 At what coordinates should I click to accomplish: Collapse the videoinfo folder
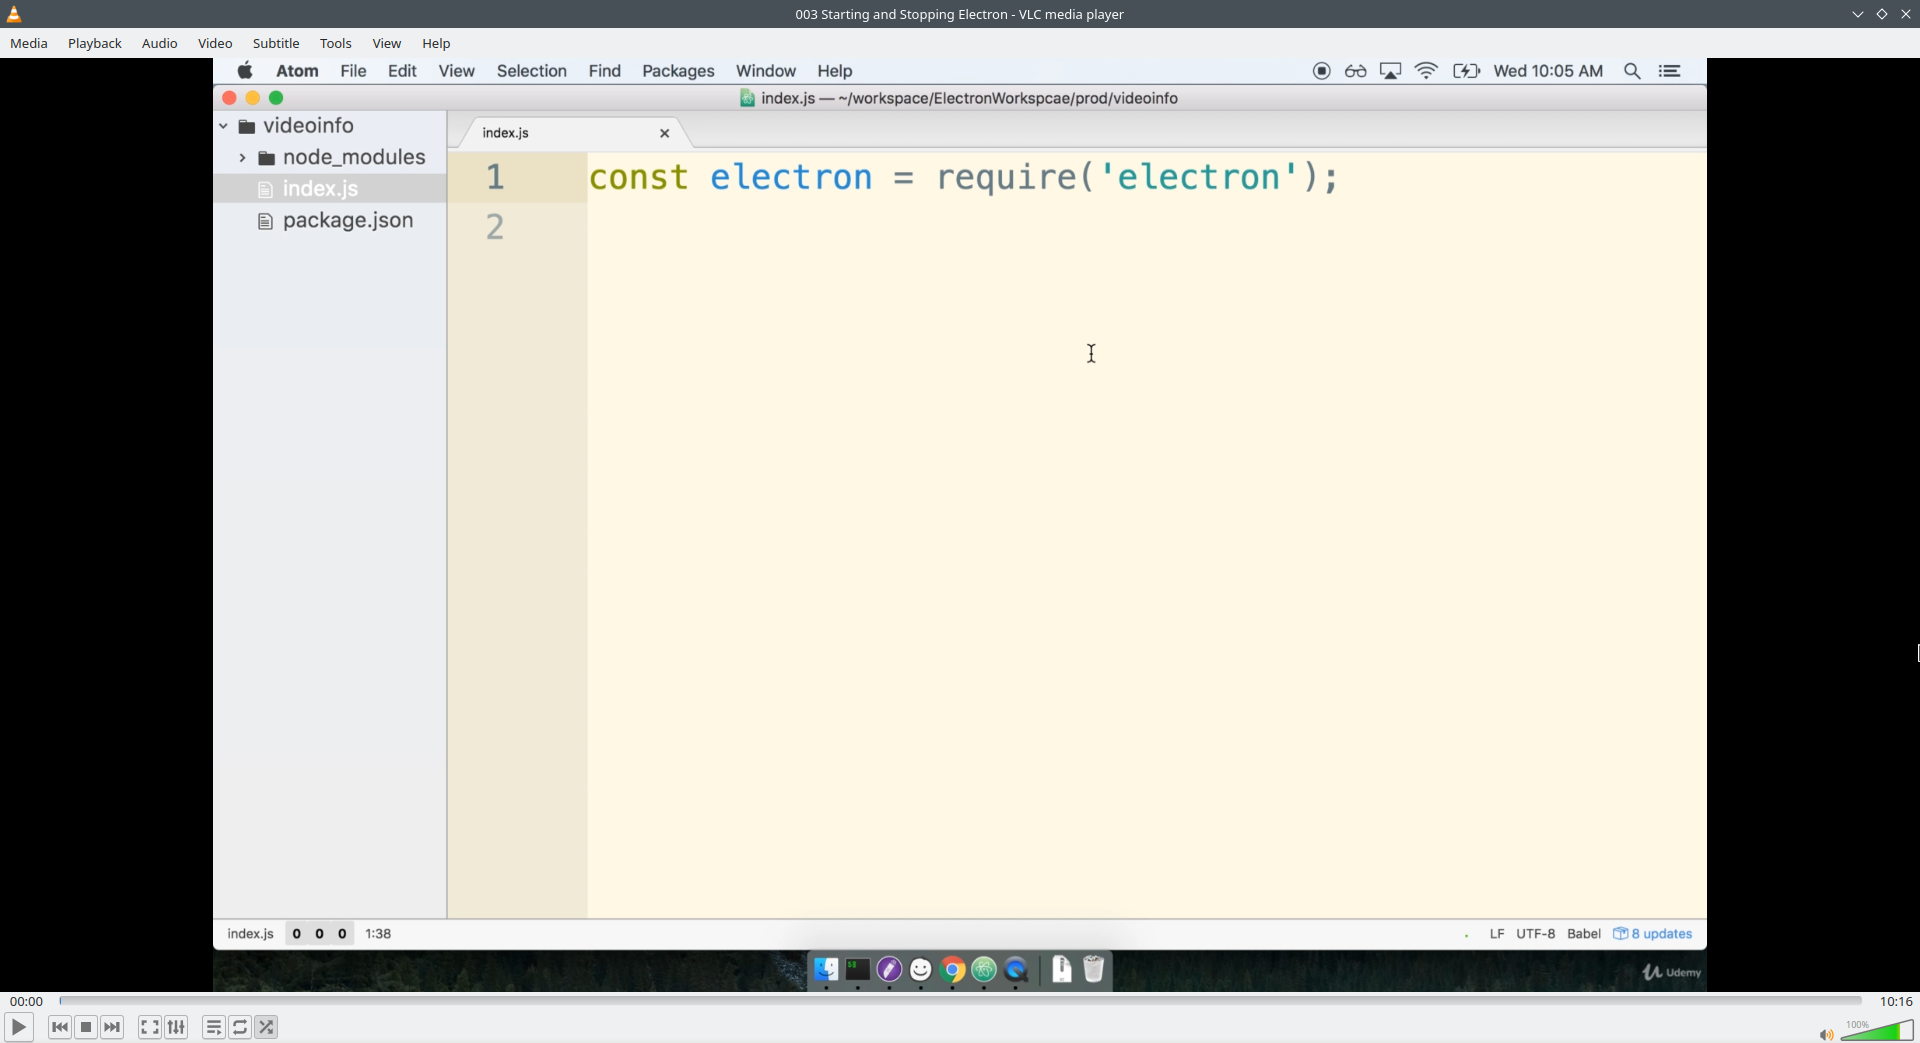(x=222, y=126)
